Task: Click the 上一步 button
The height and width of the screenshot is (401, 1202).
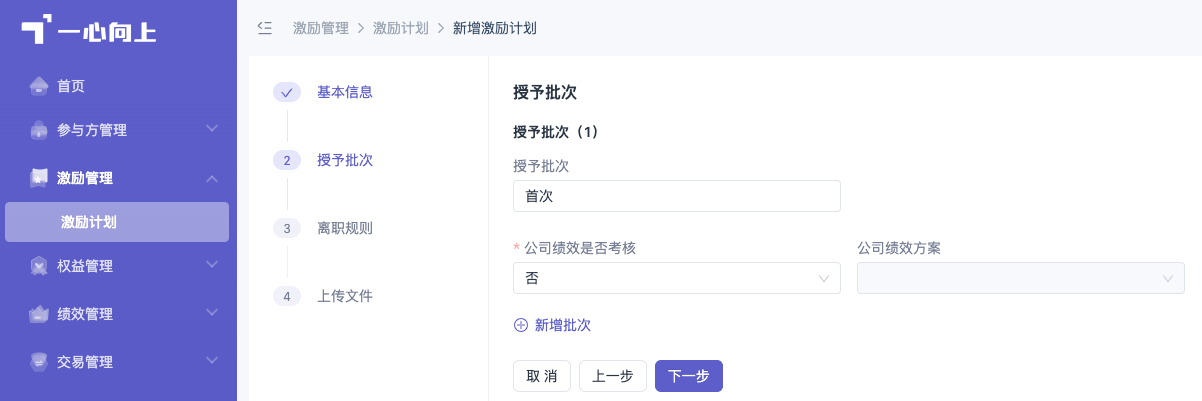Action: (x=613, y=376)
